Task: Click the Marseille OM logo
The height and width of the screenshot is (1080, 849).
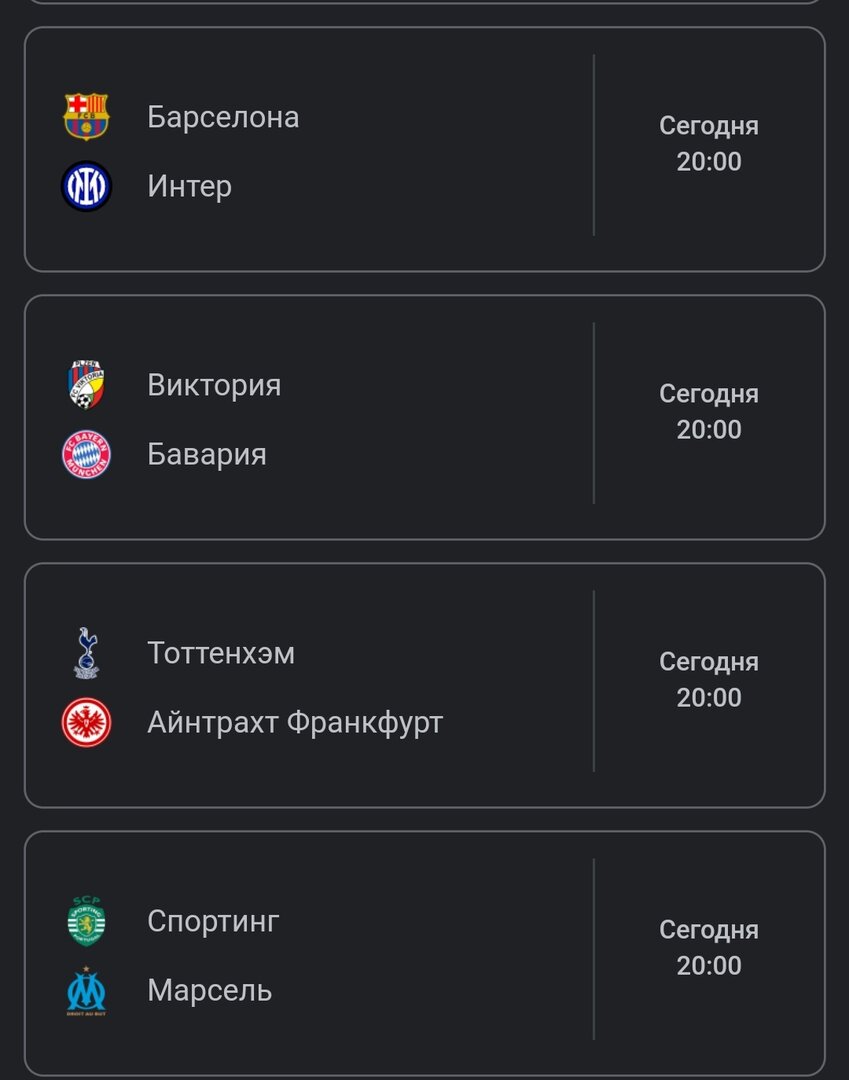Action: tap(86, 991)
